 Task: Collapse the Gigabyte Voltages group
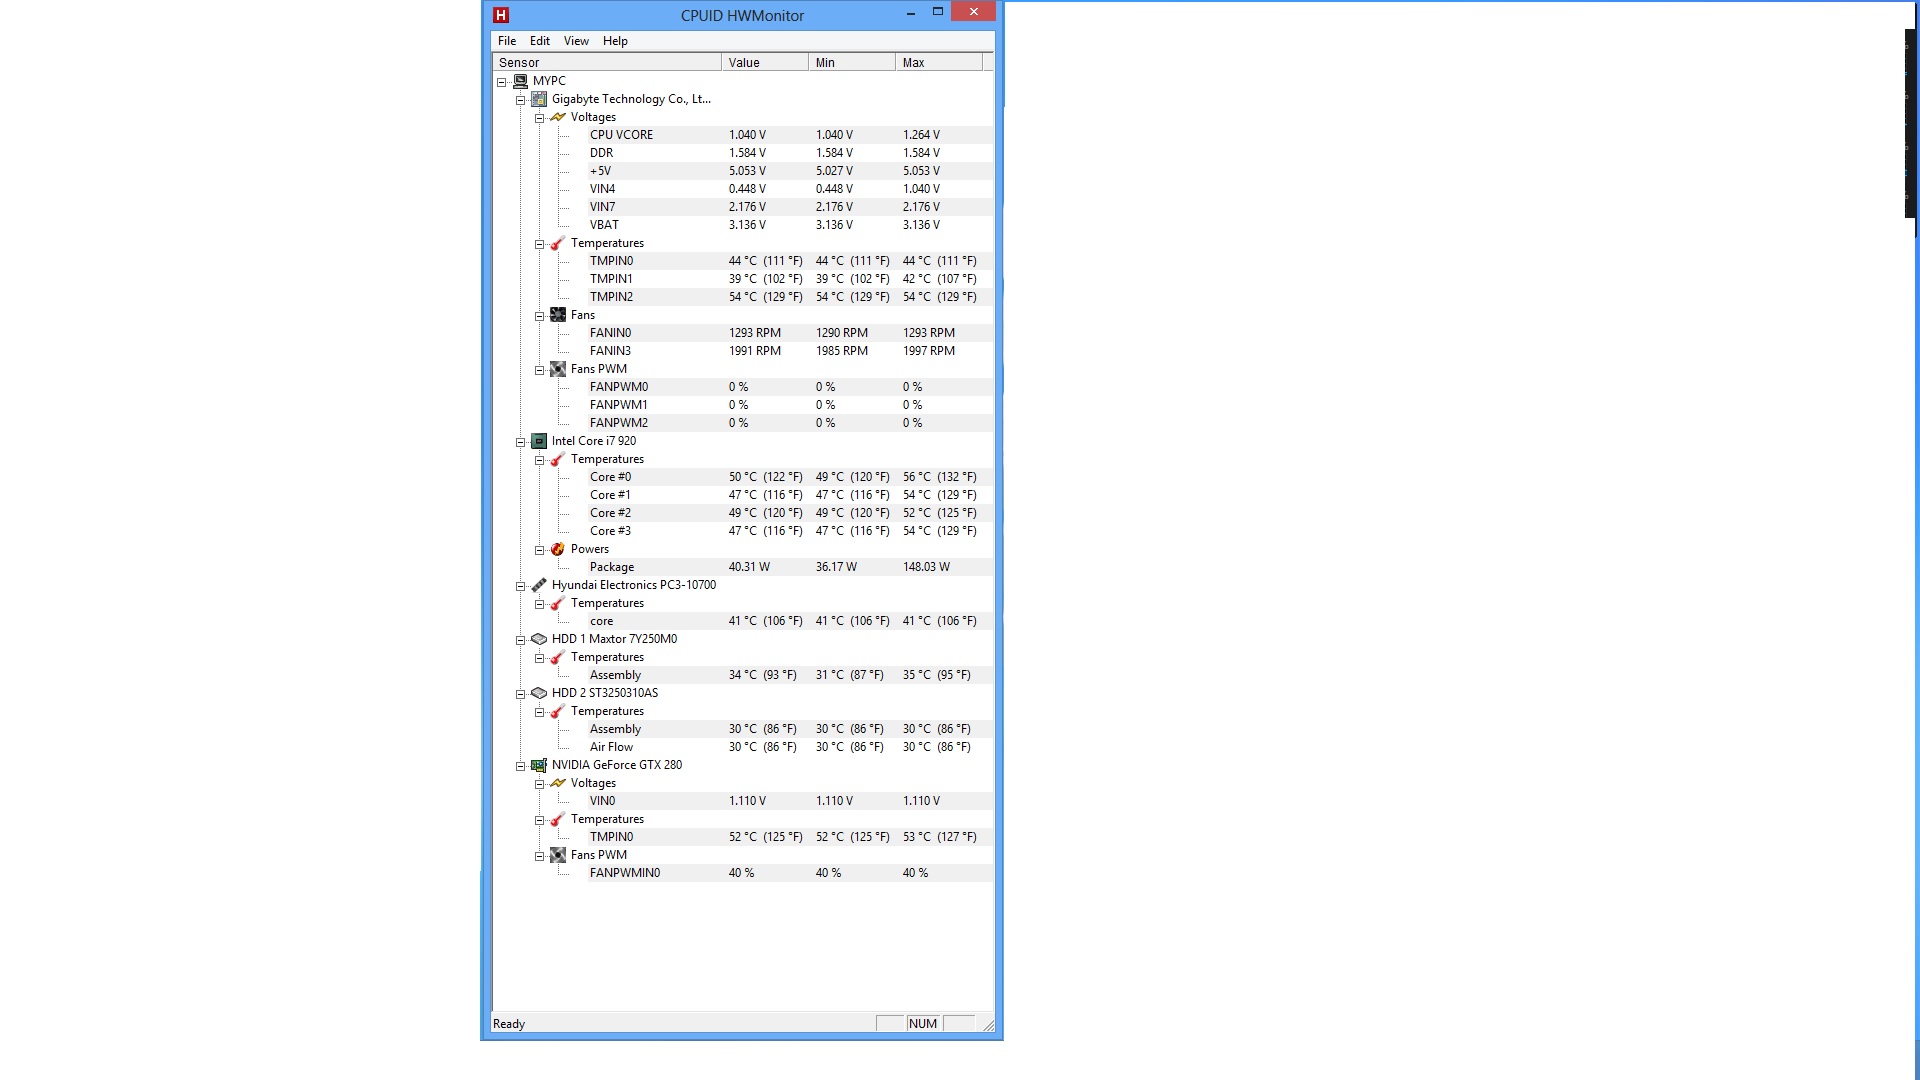coord(540,118)
